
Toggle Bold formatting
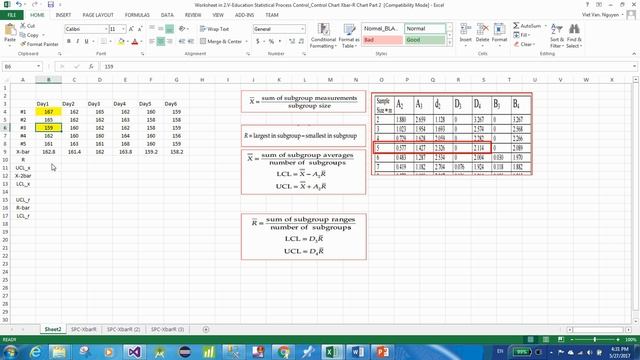point(69,41)
